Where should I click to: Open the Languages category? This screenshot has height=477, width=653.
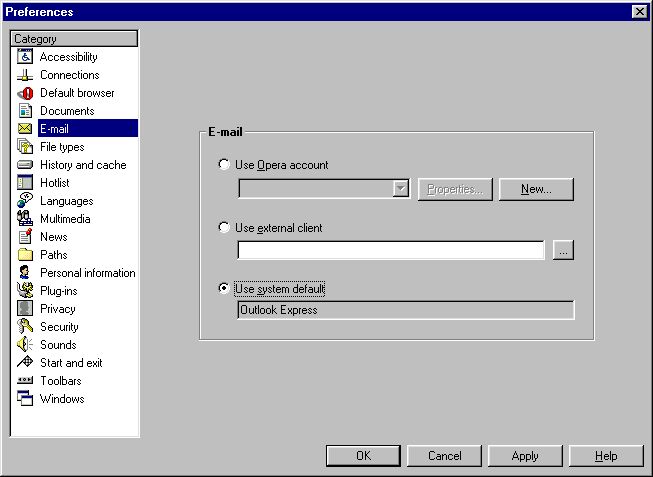click(67, 201)
